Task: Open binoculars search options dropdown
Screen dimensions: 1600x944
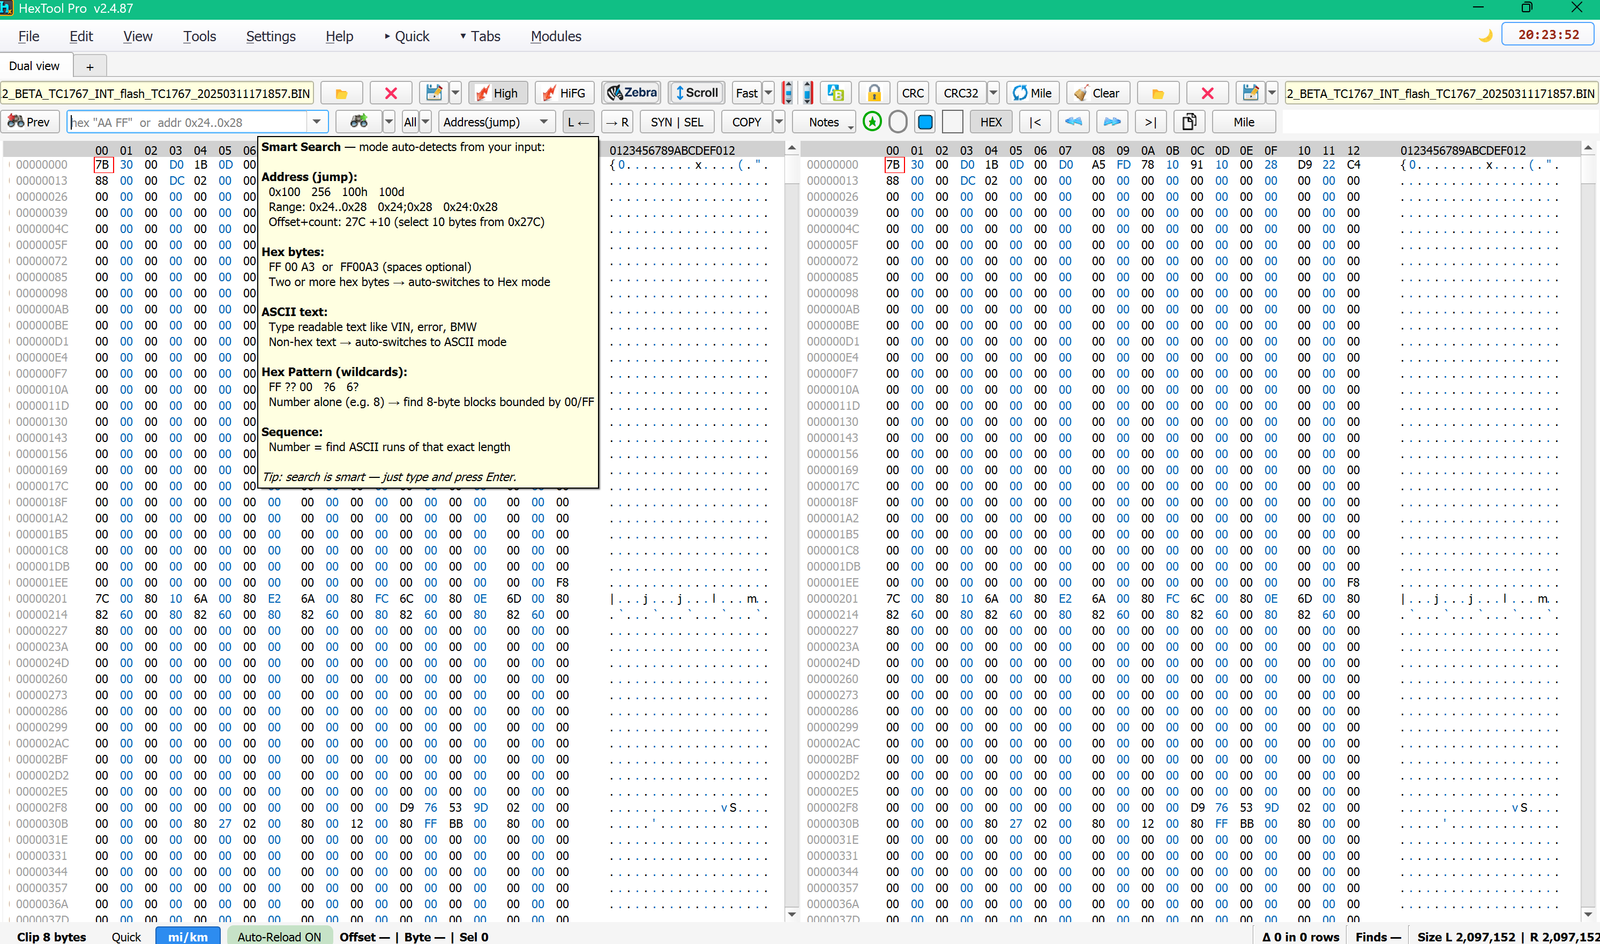Action: point(389,122)
